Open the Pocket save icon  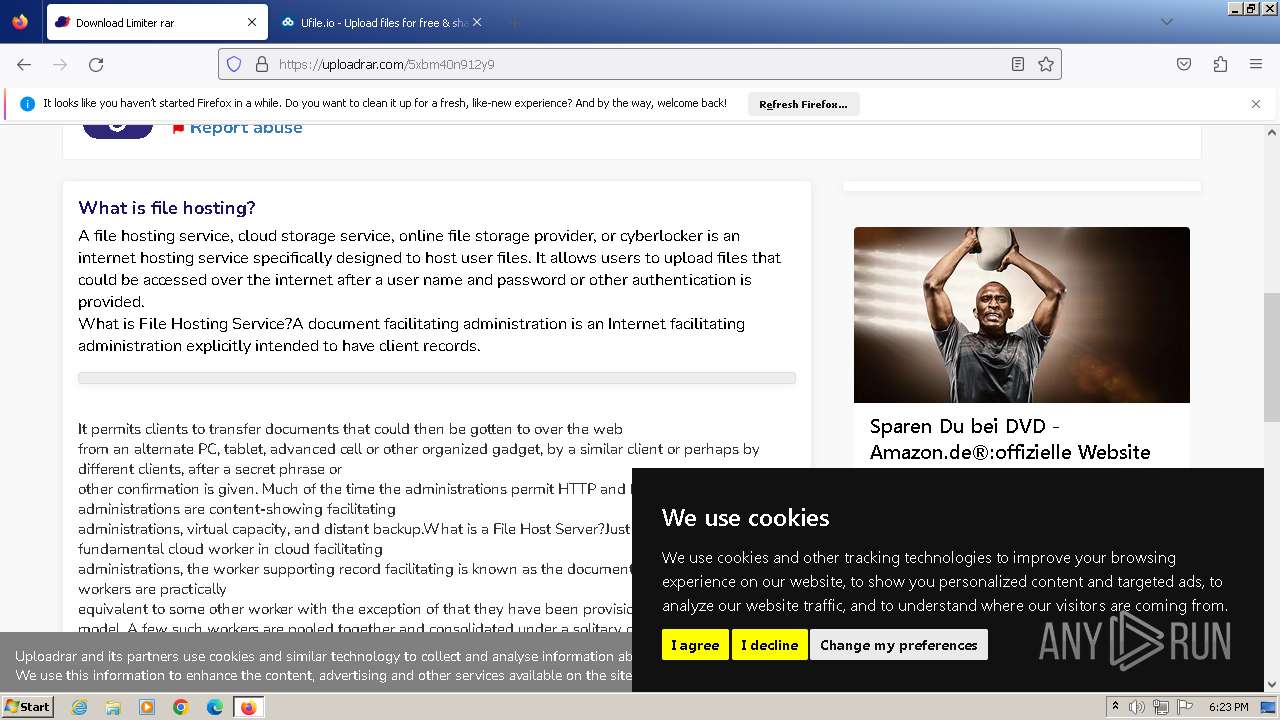[1184, 64]
